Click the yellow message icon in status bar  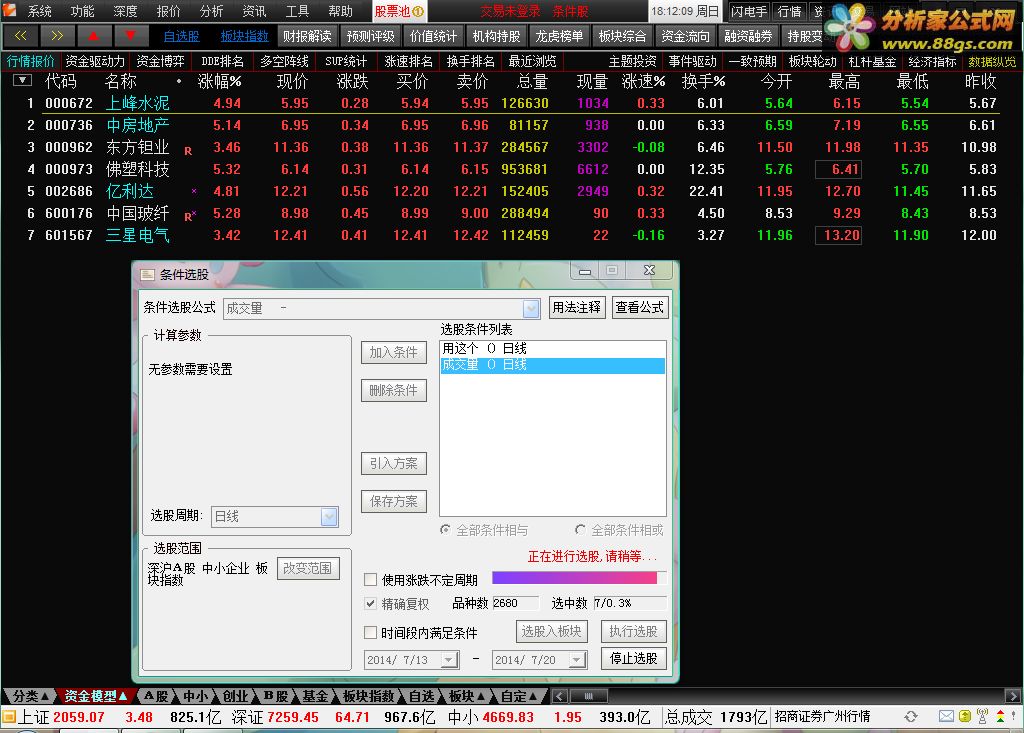(x=965, y=717)
